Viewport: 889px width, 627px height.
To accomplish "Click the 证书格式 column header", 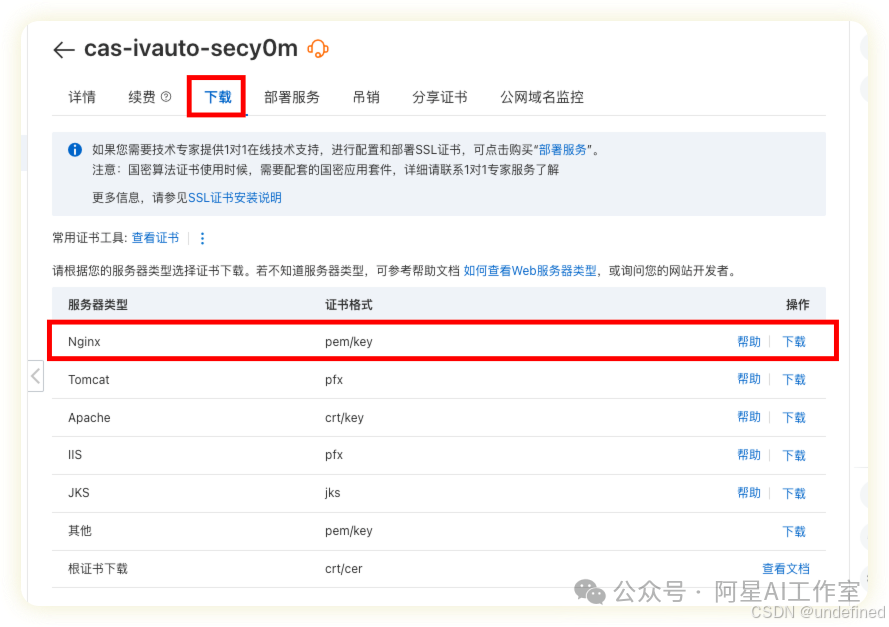I will [349, 305].
